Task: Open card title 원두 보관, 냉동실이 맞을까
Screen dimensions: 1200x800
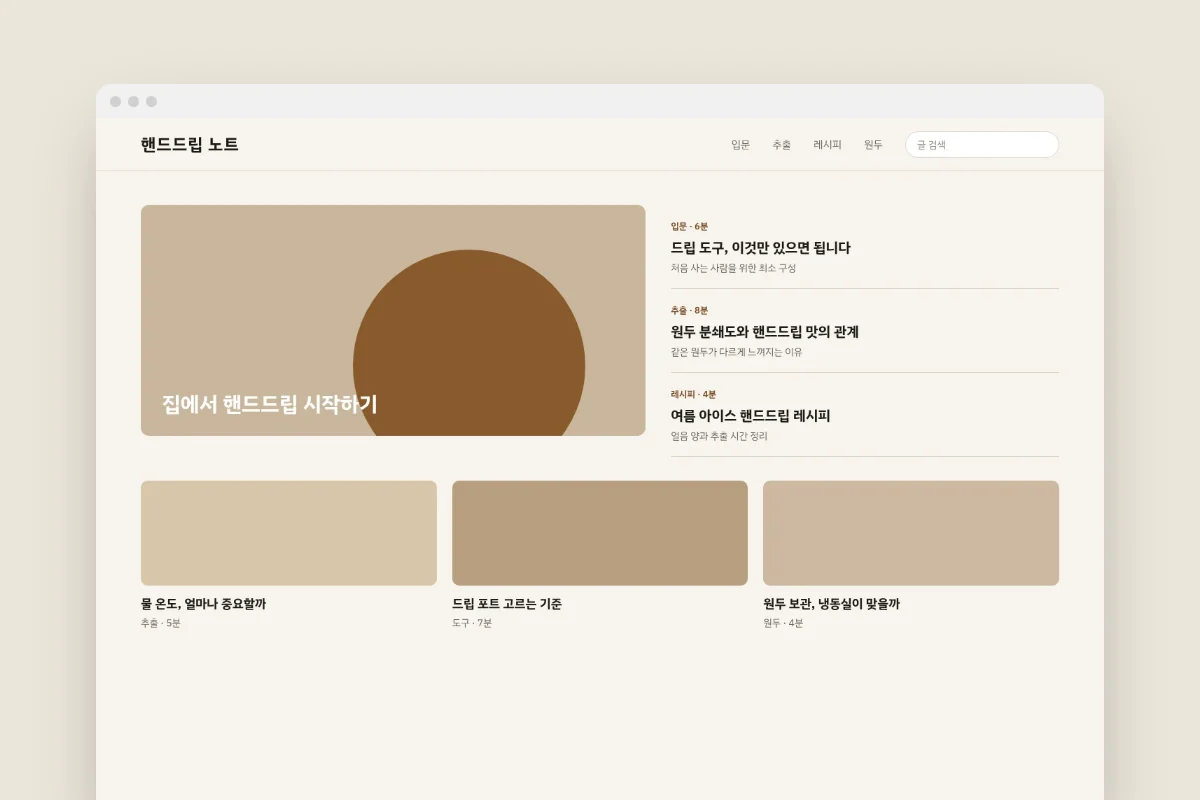Action: tap(831, 604)
